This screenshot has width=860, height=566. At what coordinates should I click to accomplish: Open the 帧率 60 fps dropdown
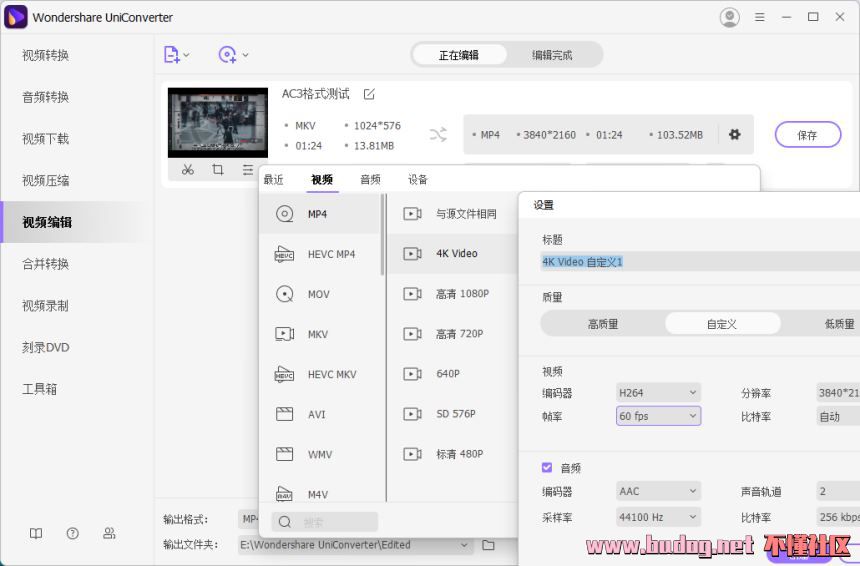(x=658, y=416)
